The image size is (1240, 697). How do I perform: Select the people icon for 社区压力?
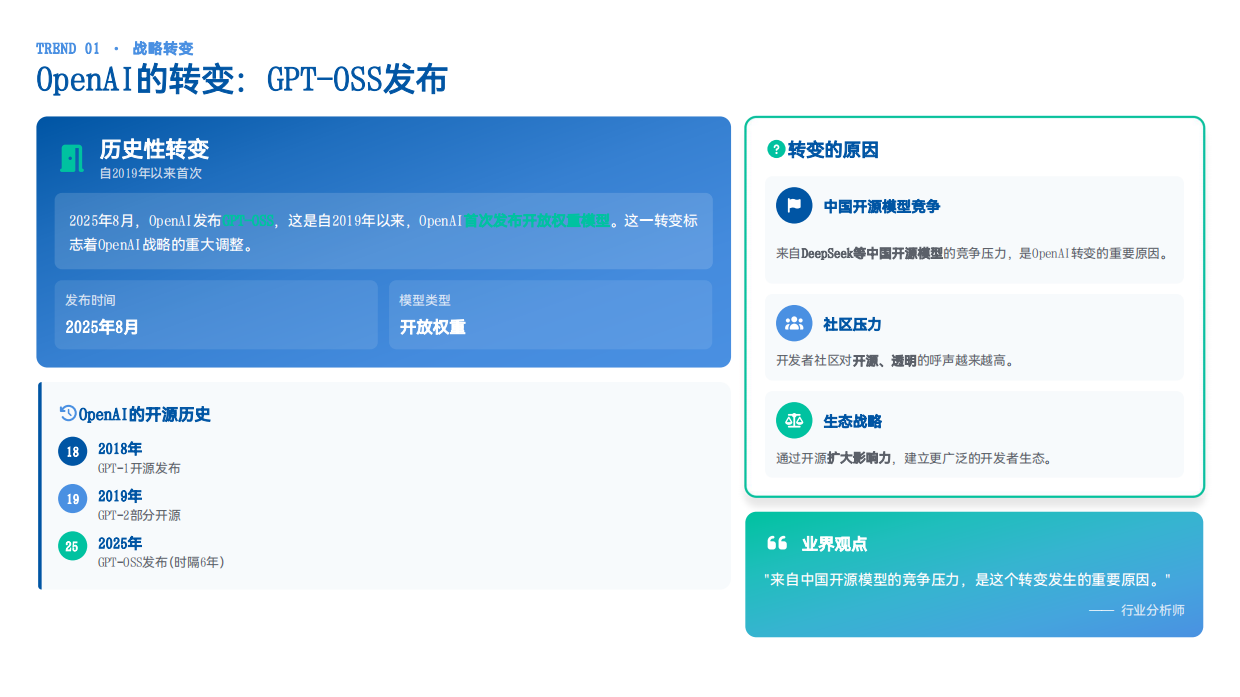(794, 323)
